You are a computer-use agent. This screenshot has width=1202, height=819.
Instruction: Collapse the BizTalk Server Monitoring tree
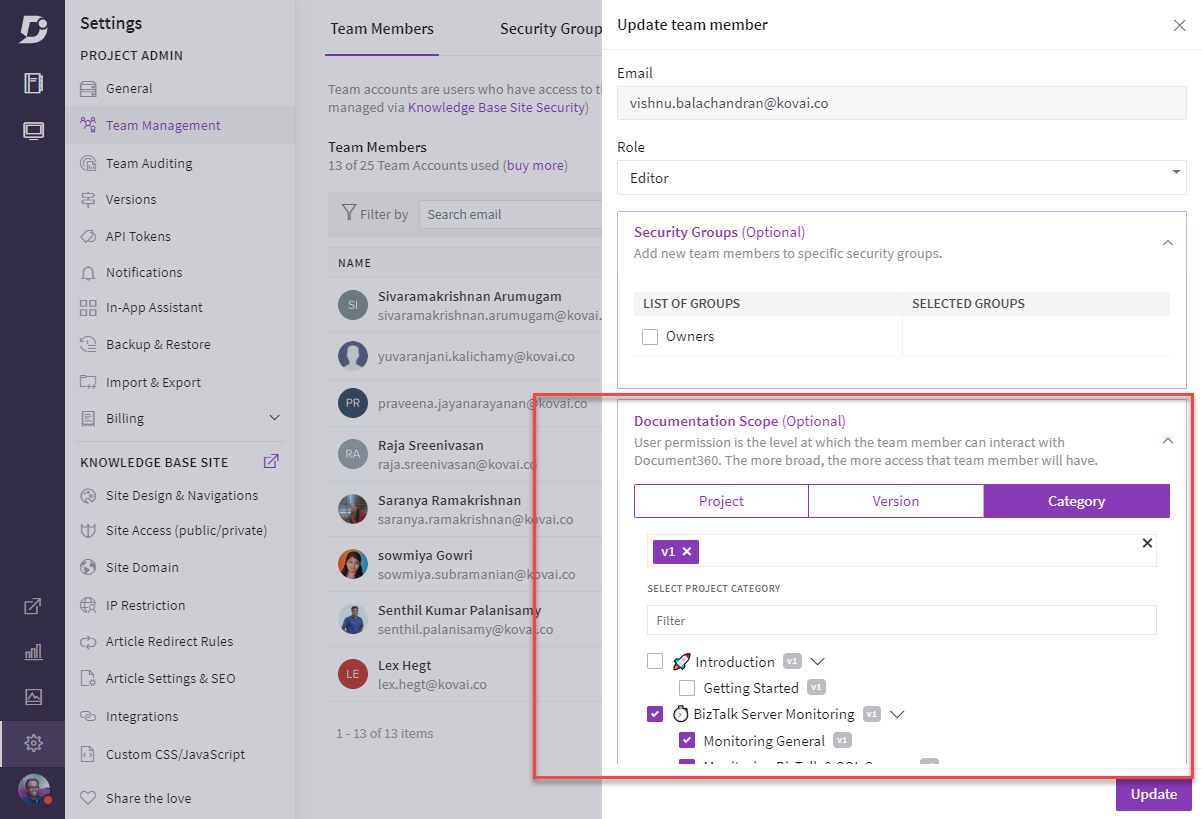[x=897, y=714]
